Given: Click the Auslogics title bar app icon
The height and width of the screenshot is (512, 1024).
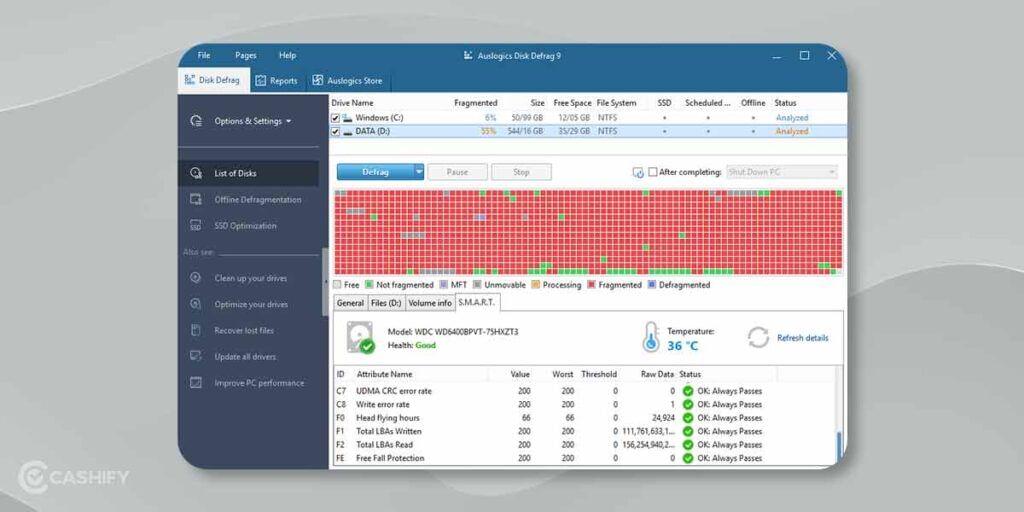Looking at the screenshot, I should coord(468,56).
